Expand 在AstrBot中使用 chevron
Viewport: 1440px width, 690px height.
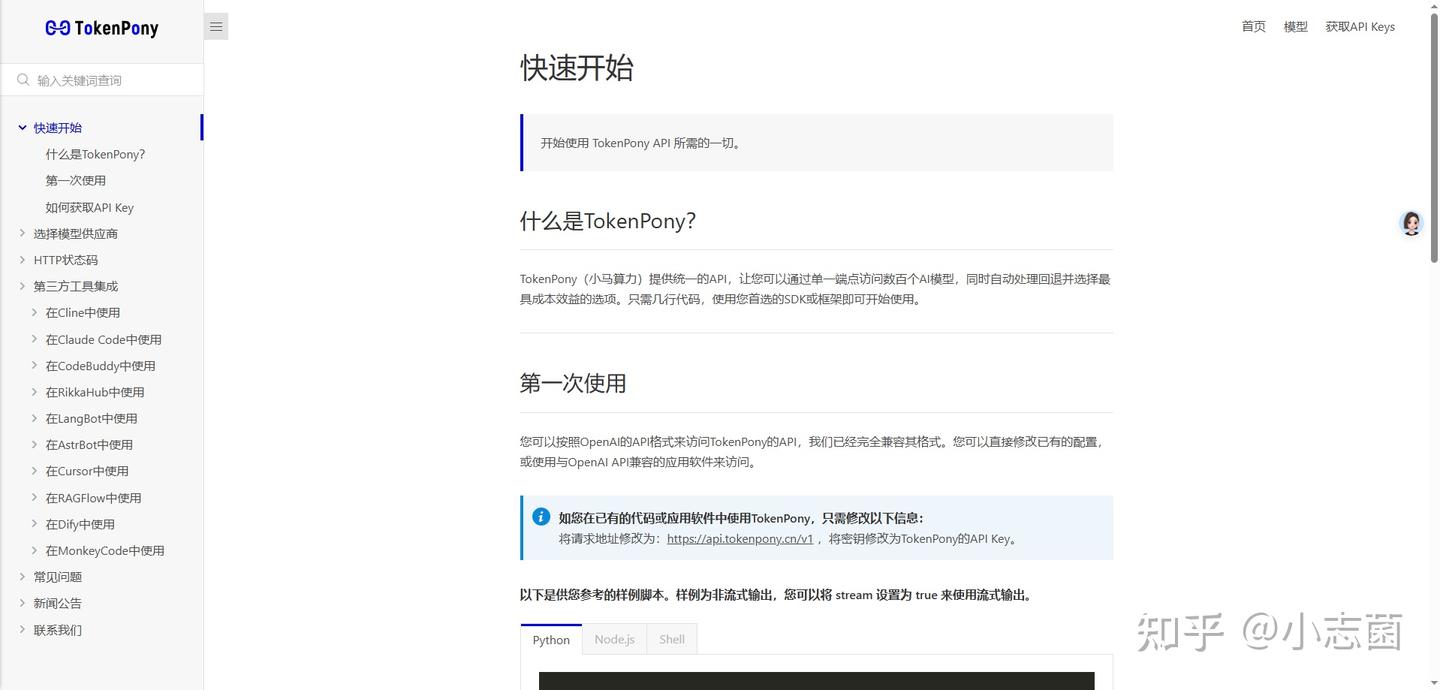coord(34,445)
